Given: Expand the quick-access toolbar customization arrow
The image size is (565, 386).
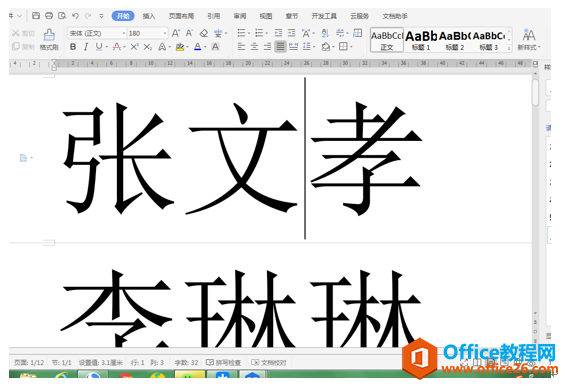Looking at the screenshot, I should coord(102,16).
